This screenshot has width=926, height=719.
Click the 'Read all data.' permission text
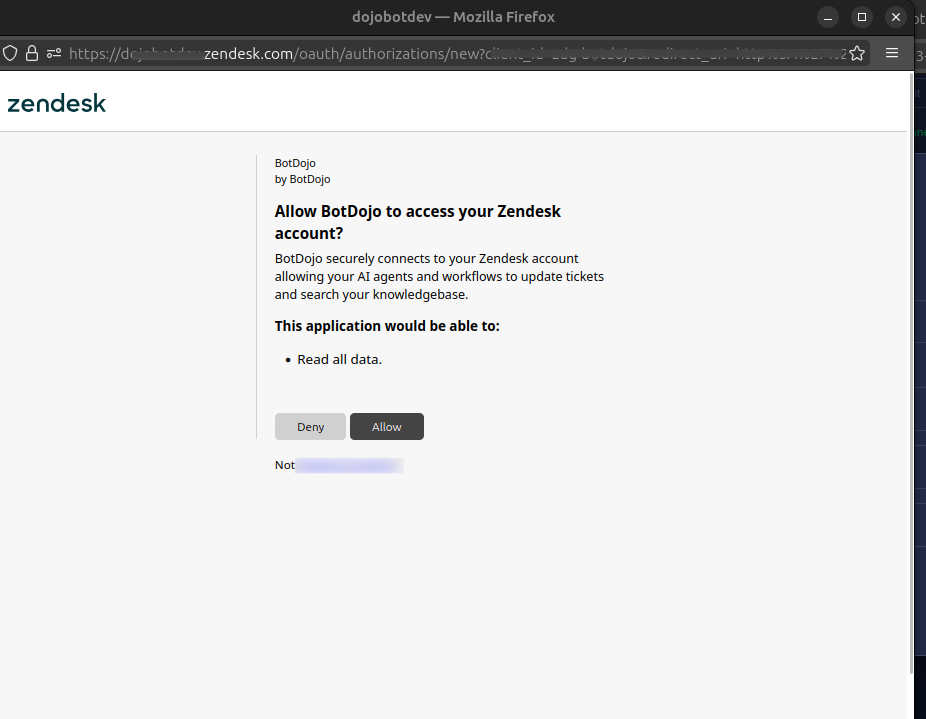[x=340, y=359]
